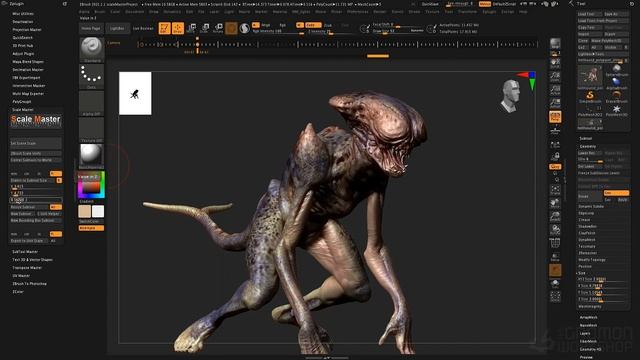Activate Scale mode in top shelf

[205, 28]
